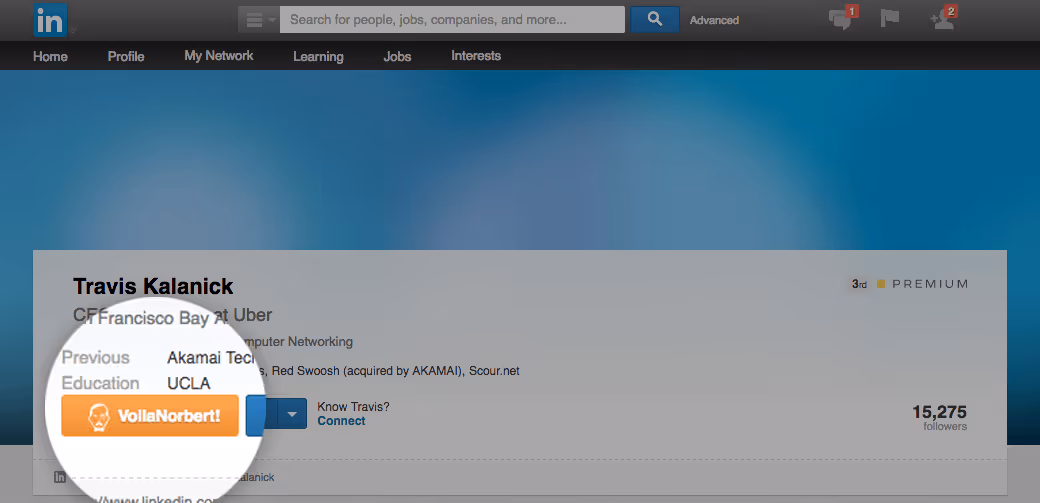Open Advanced search
This screenshot has width=1040, height=503.
(714, 21)
